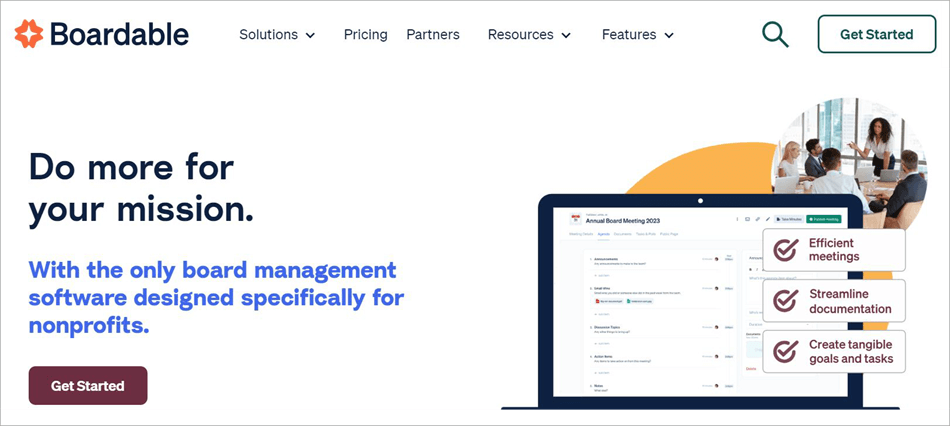Open the Pricing page
The width and height of the screenshot is (950, 426).
[x=365, y=35]
